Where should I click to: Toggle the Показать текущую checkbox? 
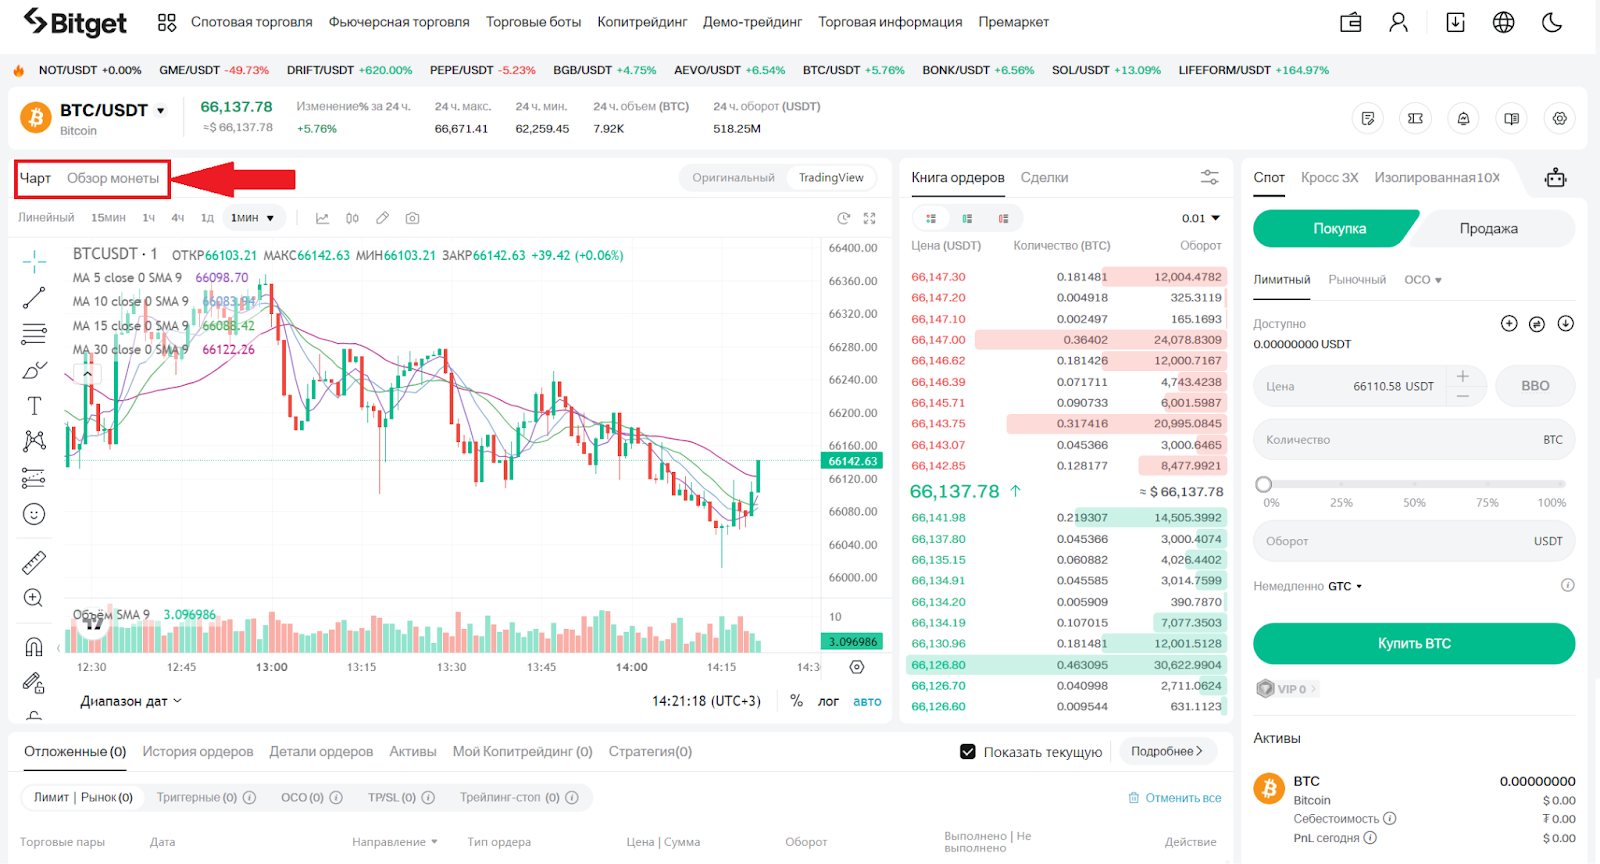967,752
